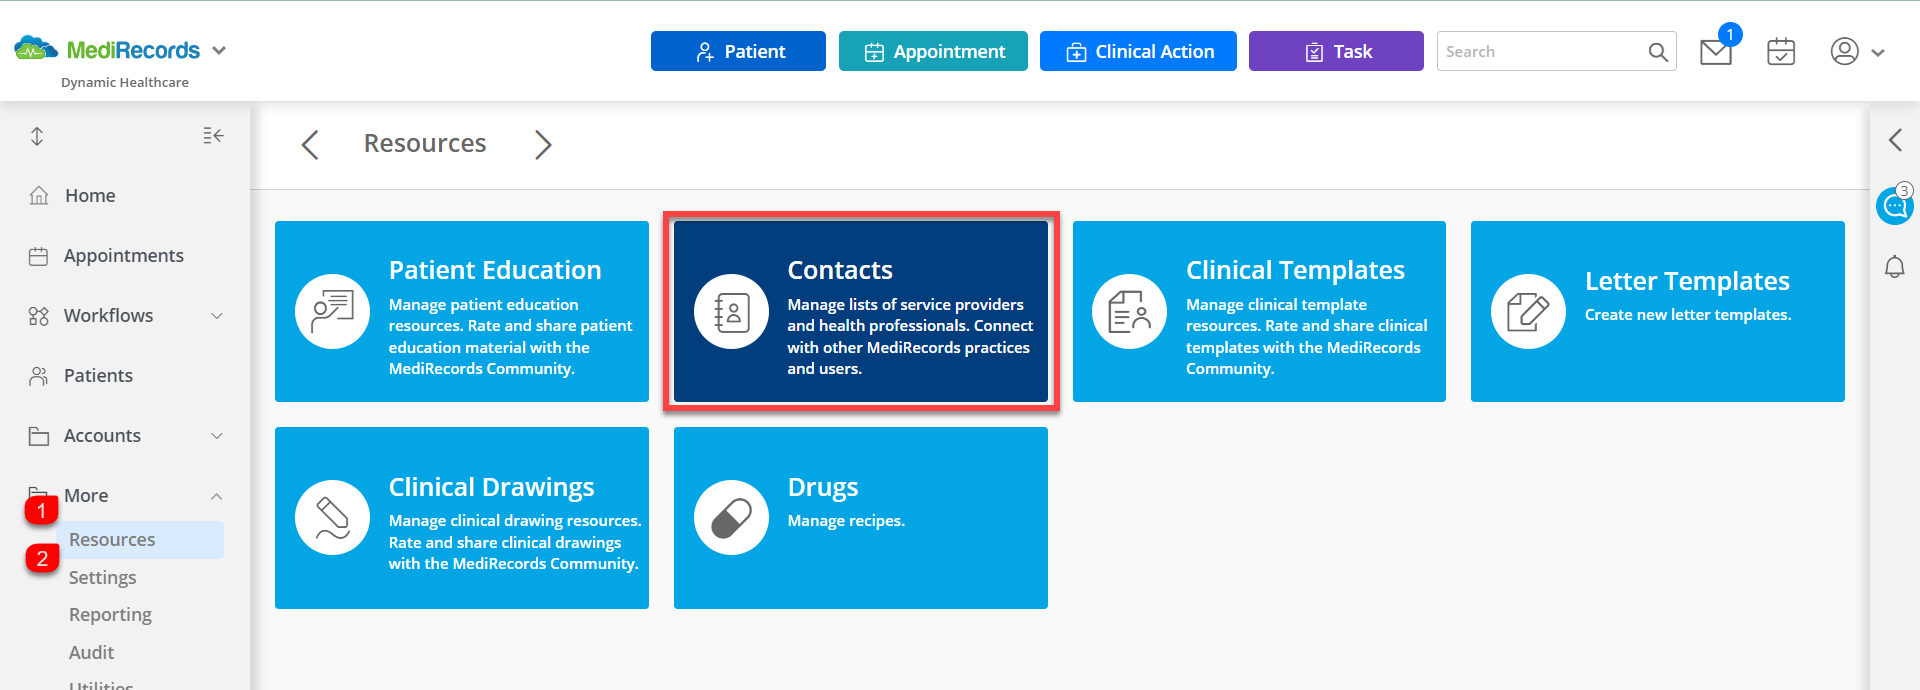Collapse the More section chevron
The height and width of the screenshot is (690, 1920).
pyautogui.click(x=217, y=496)
